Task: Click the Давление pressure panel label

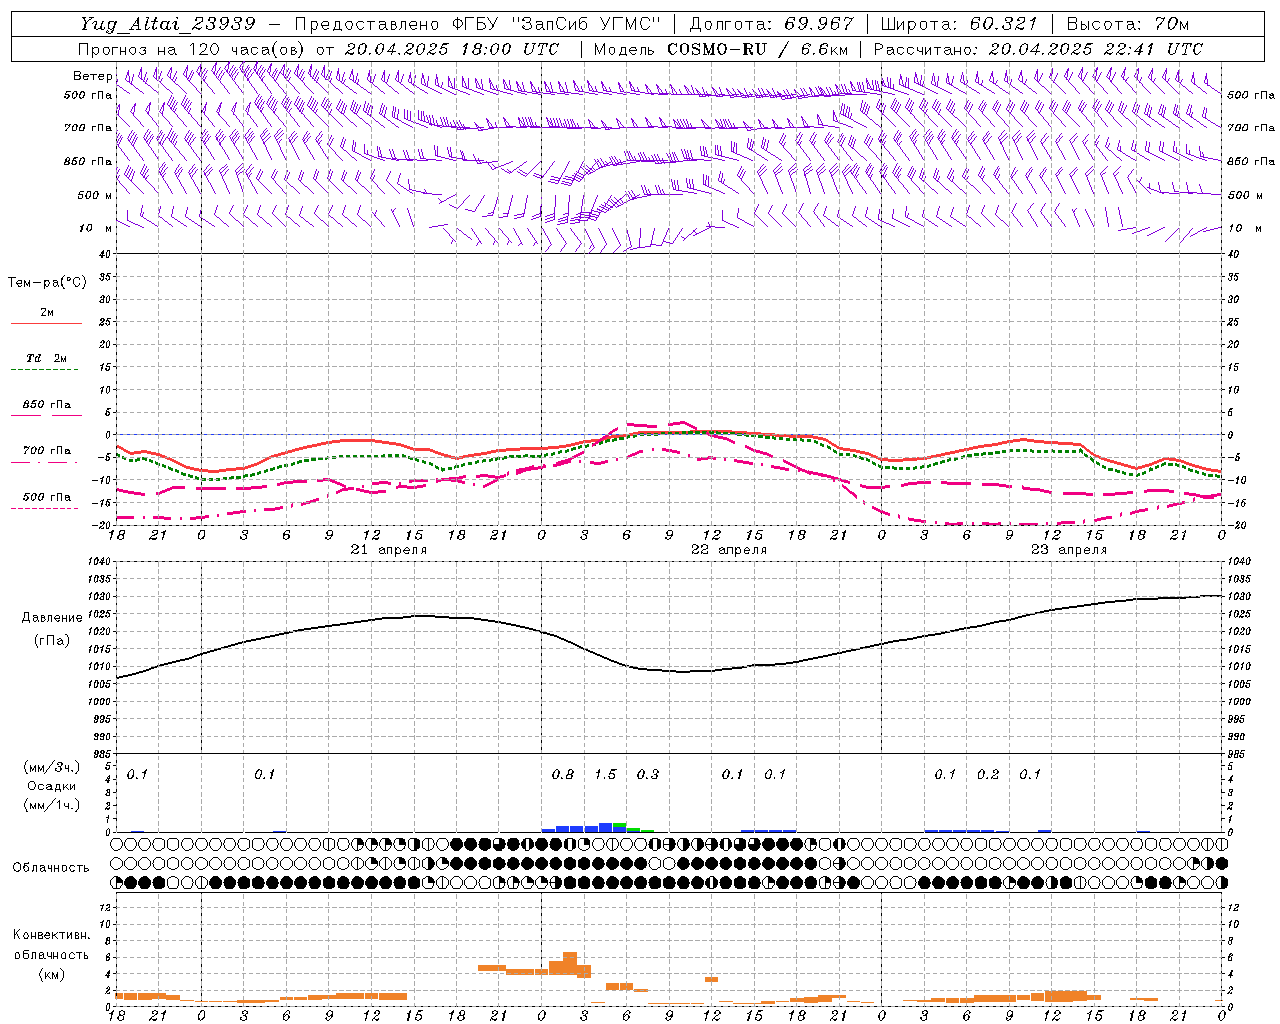Action: coord(51,618)
